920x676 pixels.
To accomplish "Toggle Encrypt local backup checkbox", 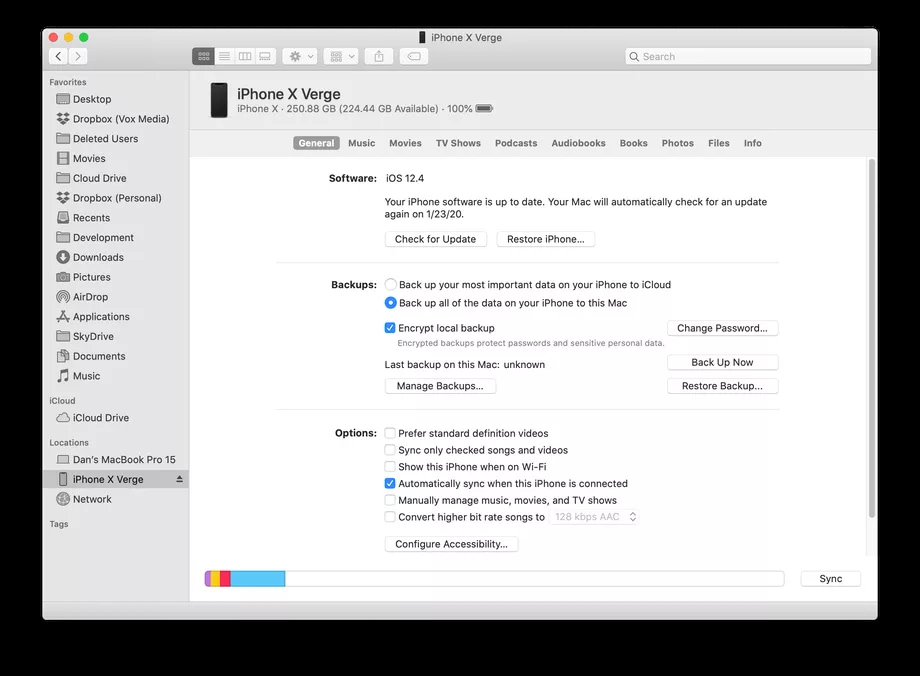I will [390, 328].
